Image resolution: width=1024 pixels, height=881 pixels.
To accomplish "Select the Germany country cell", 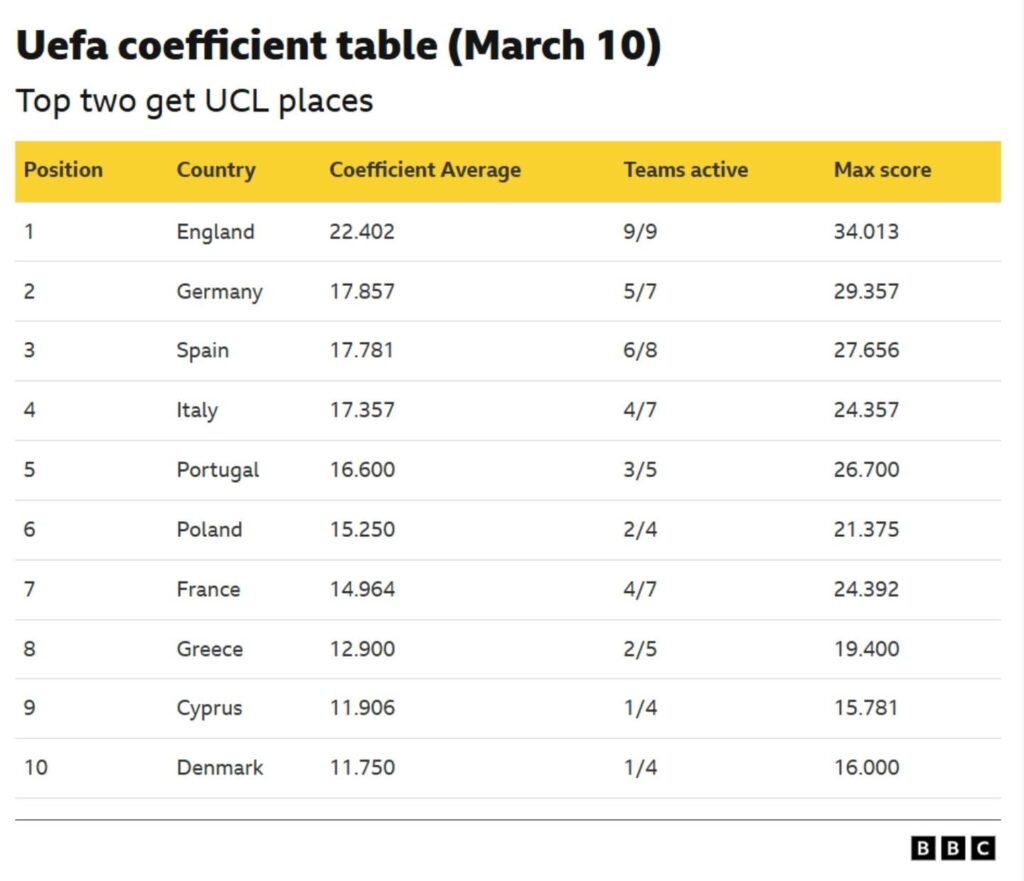I will pos(219,292).
